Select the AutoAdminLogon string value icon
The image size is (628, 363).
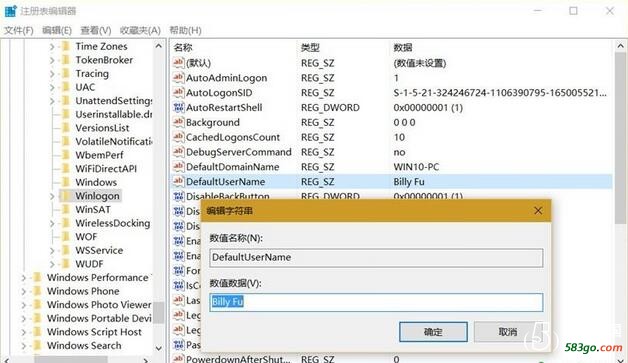point(178,78)
